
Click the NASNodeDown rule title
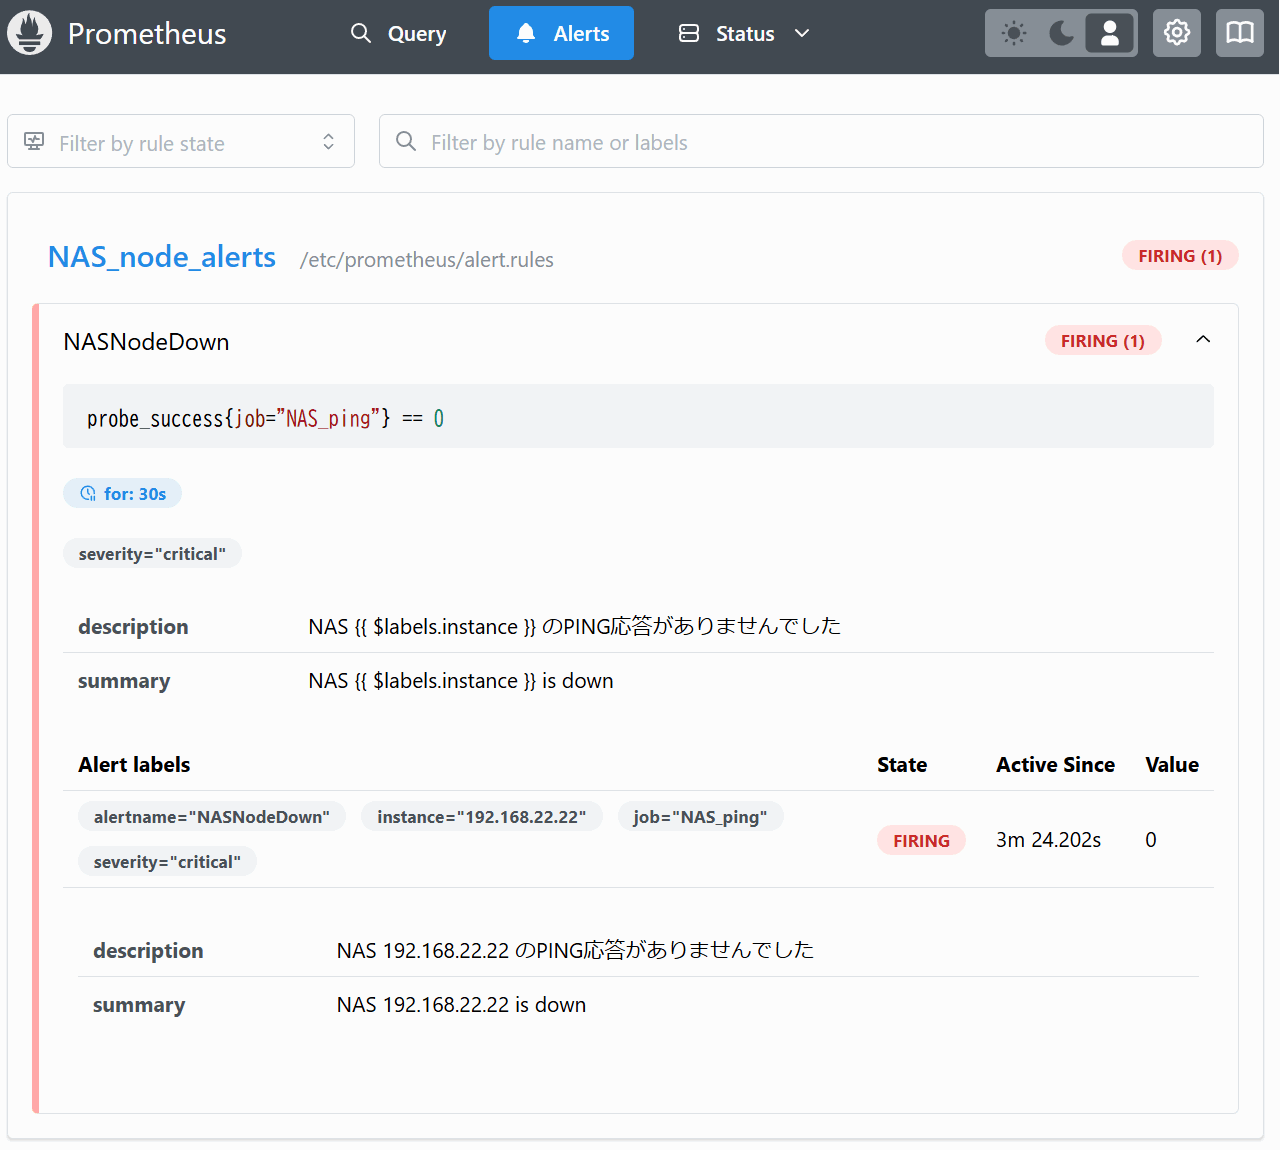146,342
